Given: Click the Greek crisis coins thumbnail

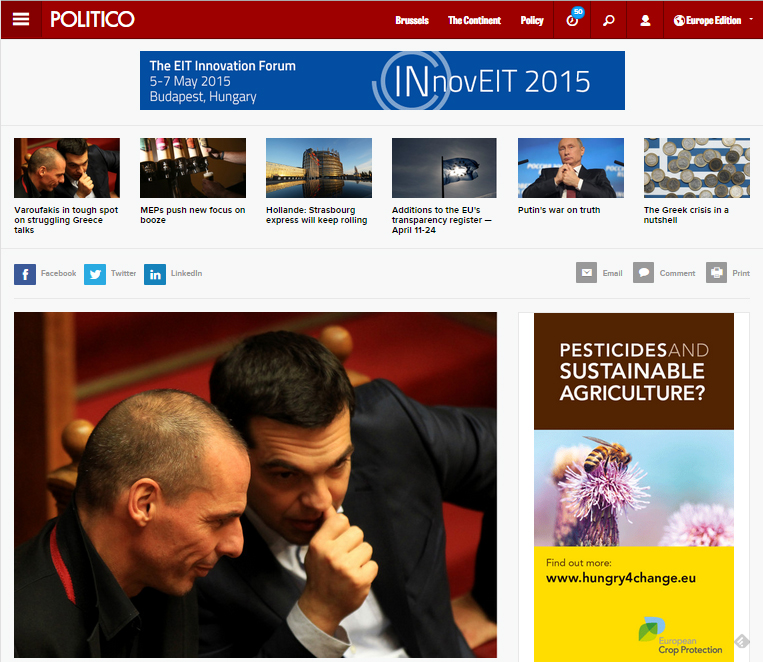Looking at the screenshot, I should [697, 168].
